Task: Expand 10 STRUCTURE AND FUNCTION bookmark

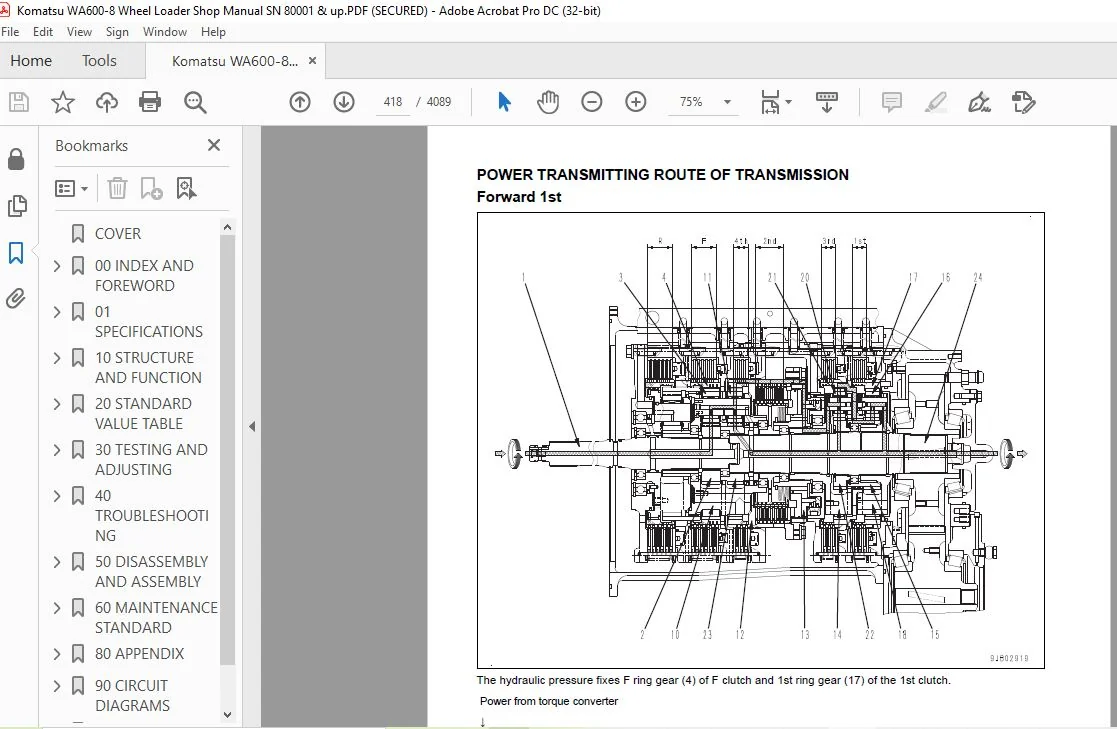Action: pyautogui.click(x=57, y=358)
